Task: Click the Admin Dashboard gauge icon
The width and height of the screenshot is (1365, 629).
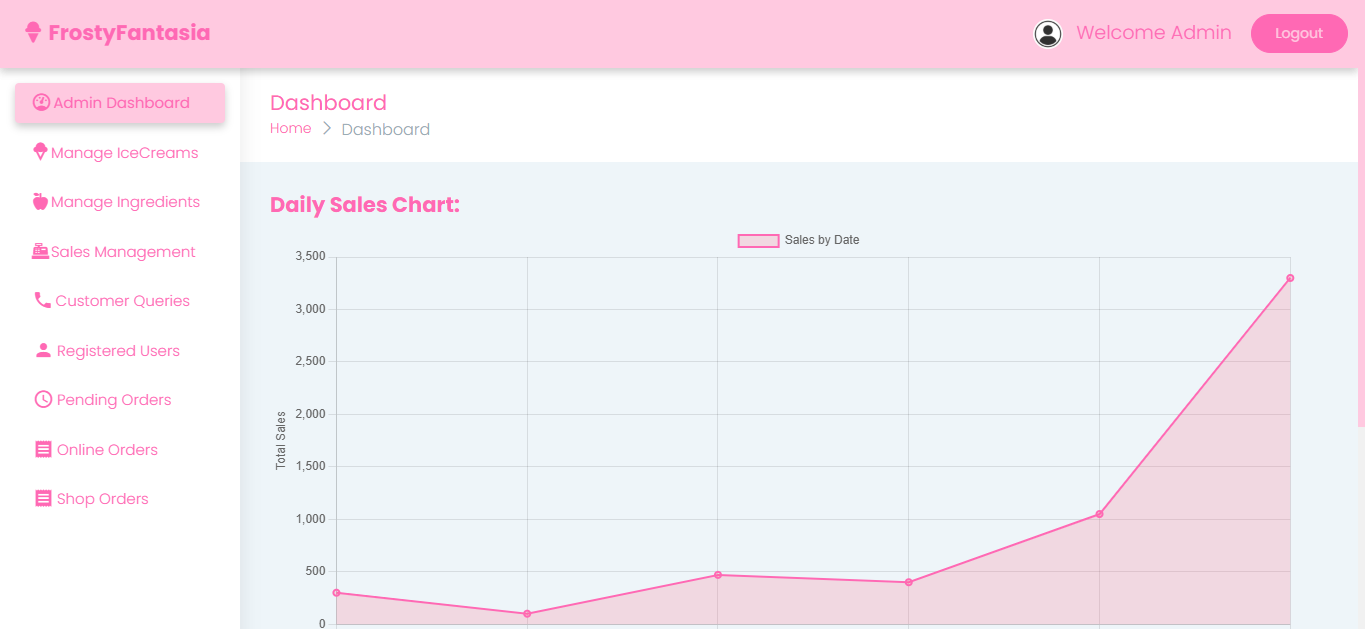Action: point(41,102)
